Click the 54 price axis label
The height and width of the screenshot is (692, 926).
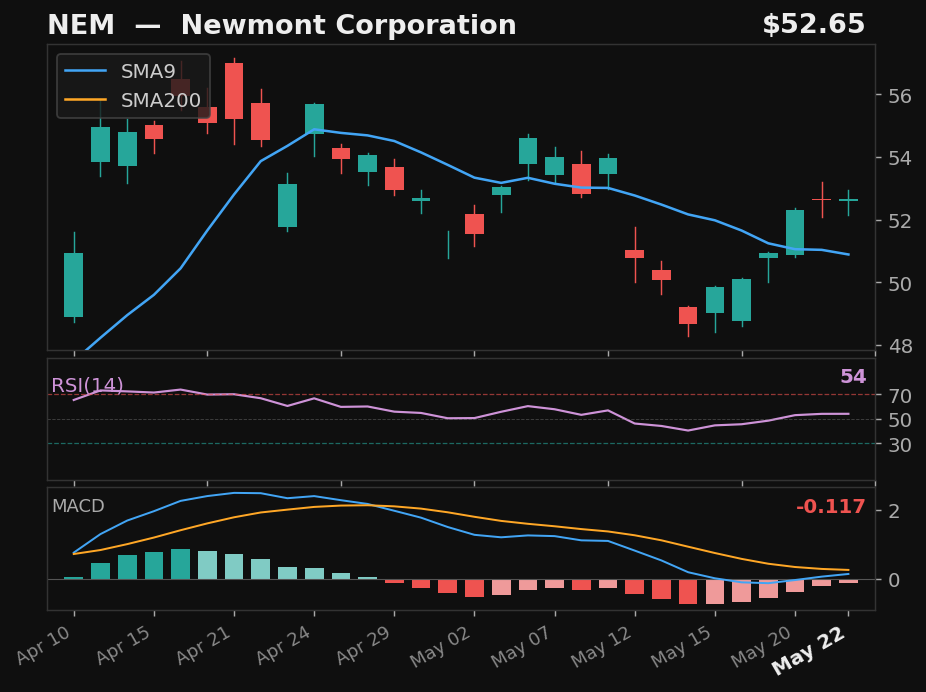click(899, 158)
